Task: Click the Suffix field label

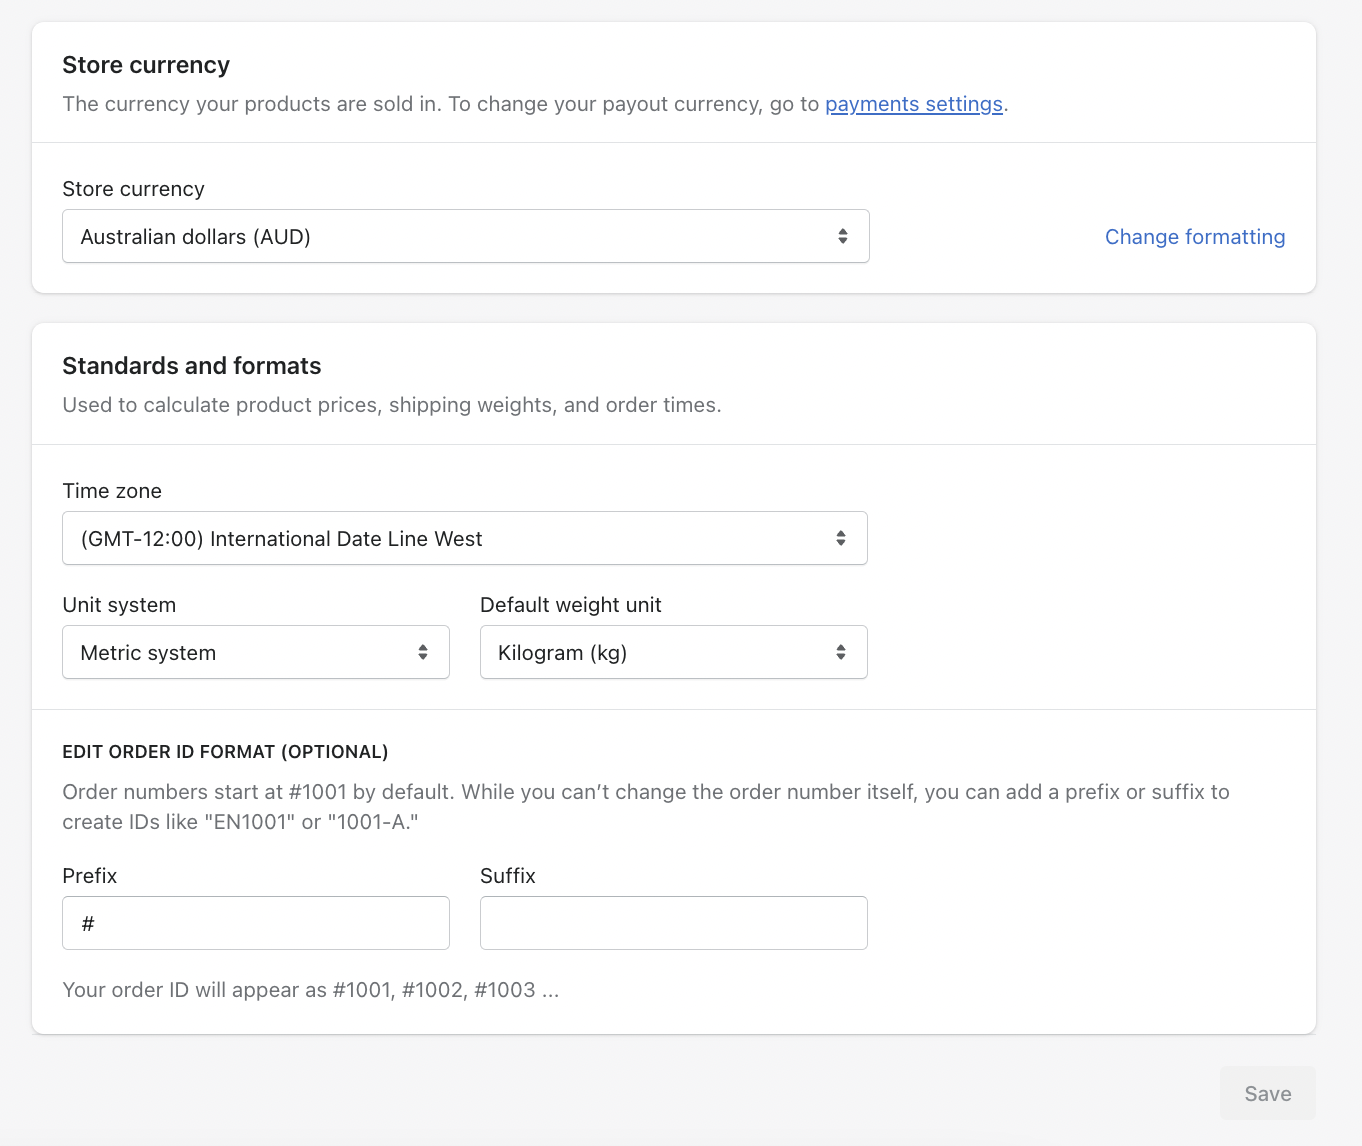Action: click(x=507, y=876)
